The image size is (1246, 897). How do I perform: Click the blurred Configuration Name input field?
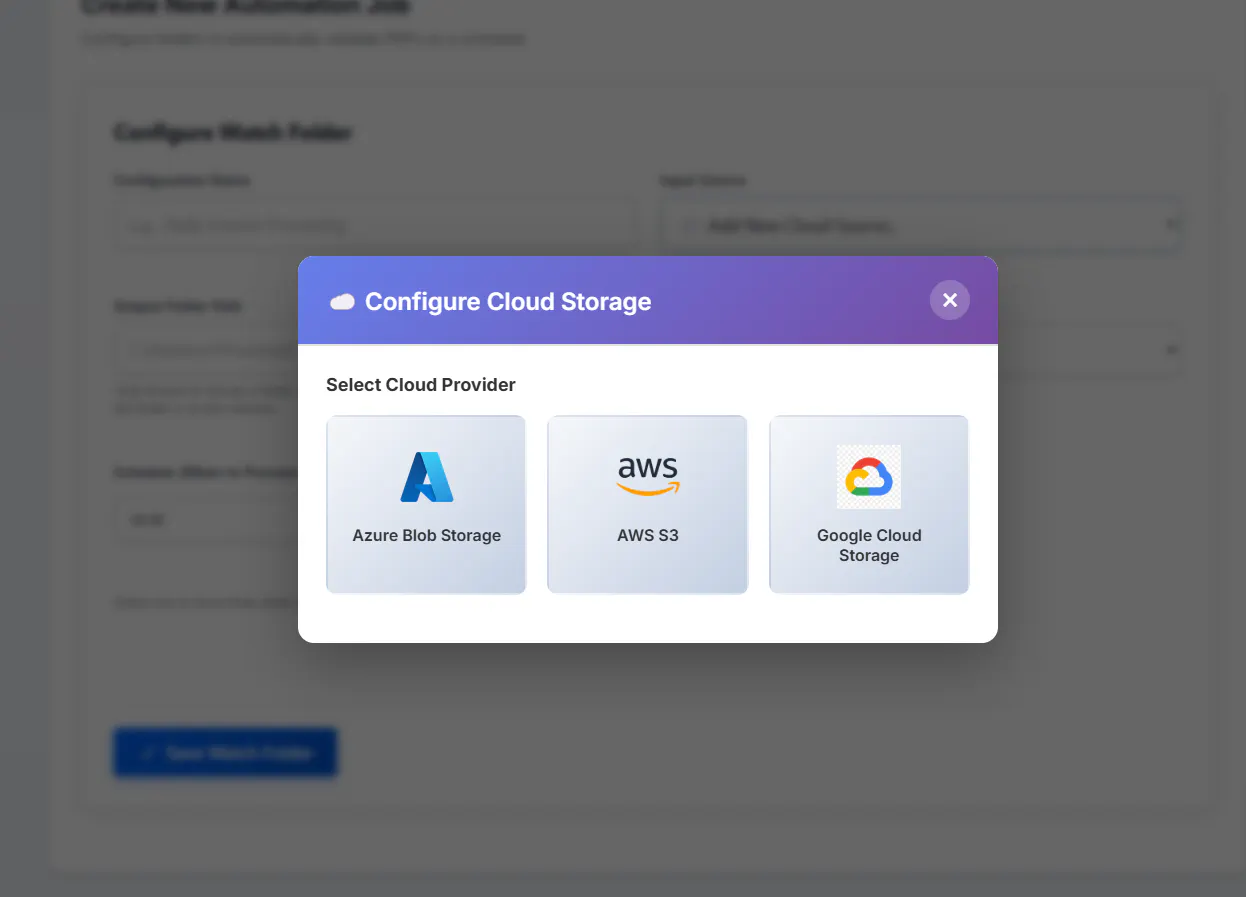pyautogui.click(x=376, y=225)
